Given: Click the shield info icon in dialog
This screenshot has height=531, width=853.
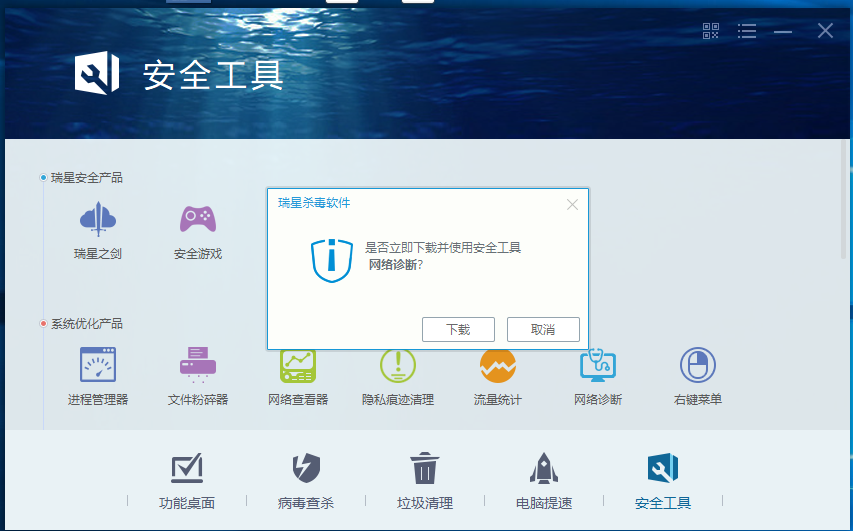Looking at the screenshot, I should point(332,261).
